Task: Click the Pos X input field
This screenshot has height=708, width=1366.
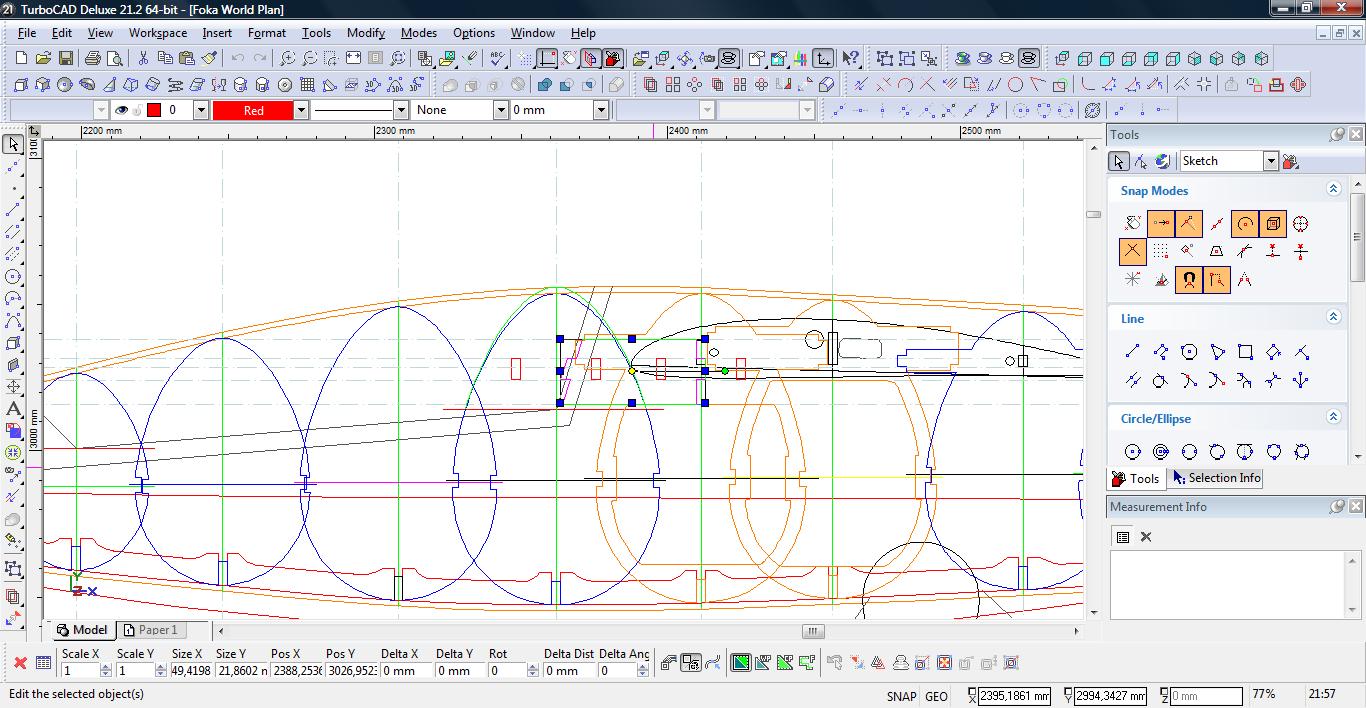Action: pyautogui.click(x=297, y=671)
